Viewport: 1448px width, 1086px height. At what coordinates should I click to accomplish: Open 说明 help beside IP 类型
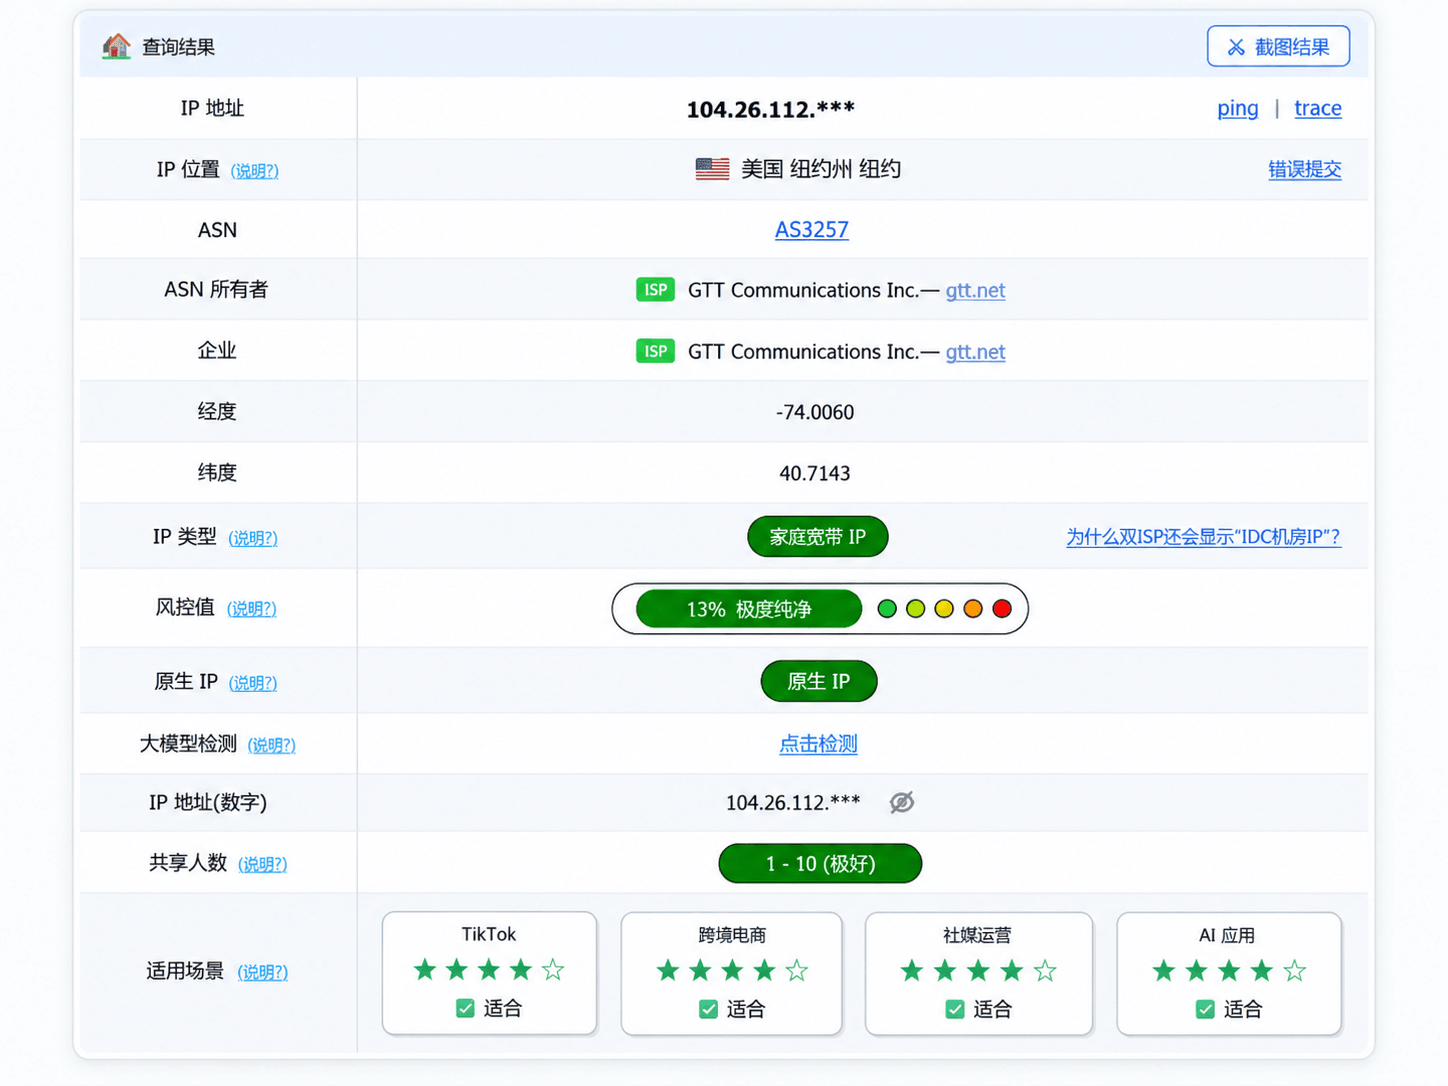click(253, 538)
